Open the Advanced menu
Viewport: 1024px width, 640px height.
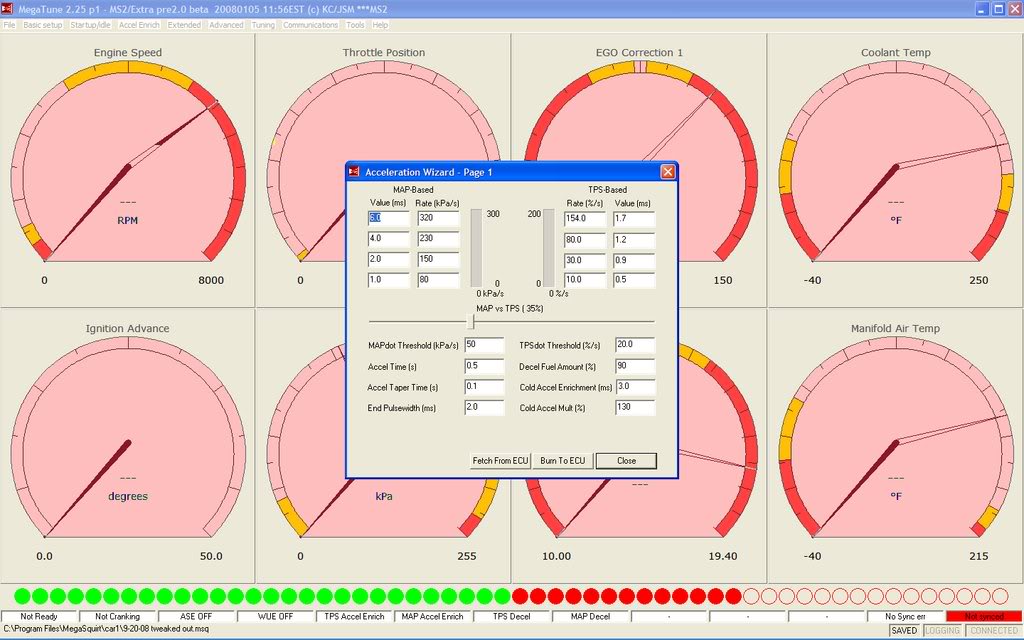point(226,25)
